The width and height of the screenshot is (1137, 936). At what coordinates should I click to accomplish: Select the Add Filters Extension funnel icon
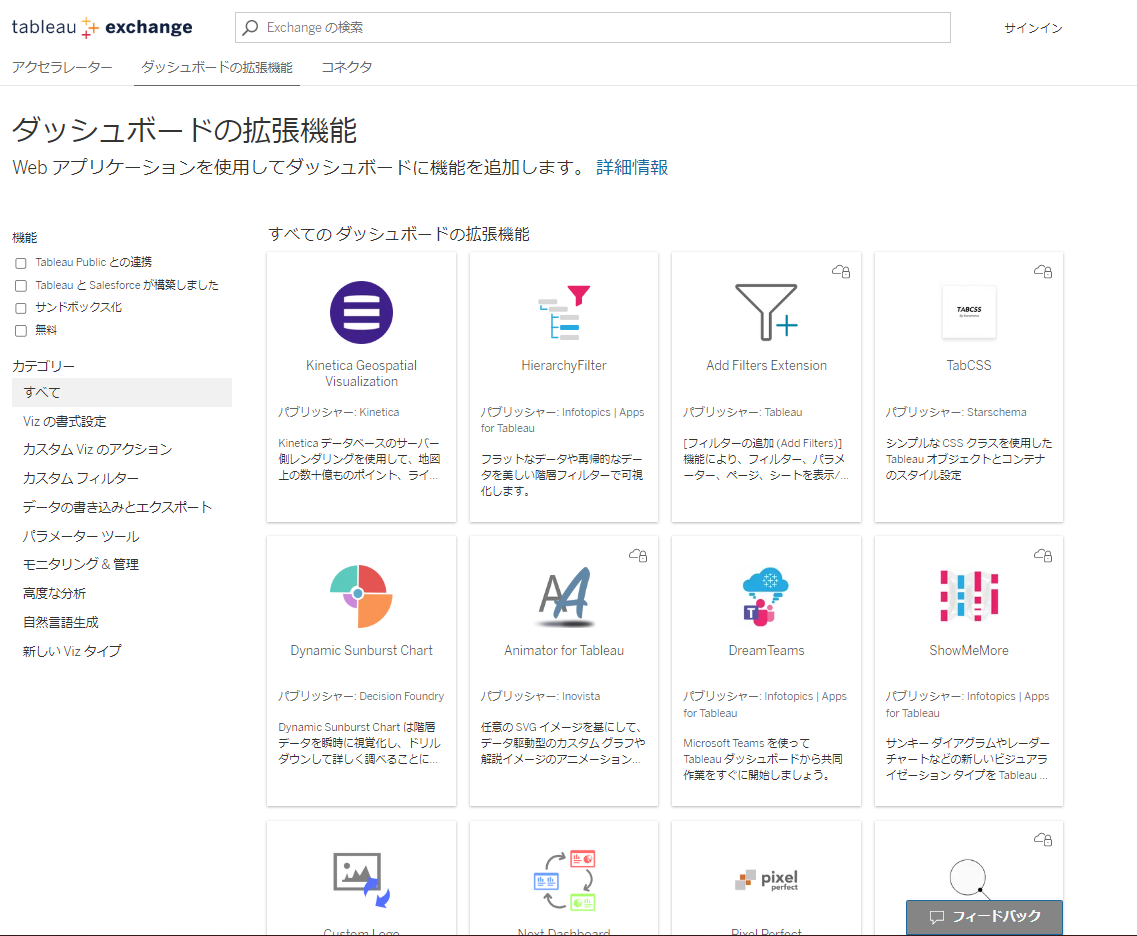(766, 312)
